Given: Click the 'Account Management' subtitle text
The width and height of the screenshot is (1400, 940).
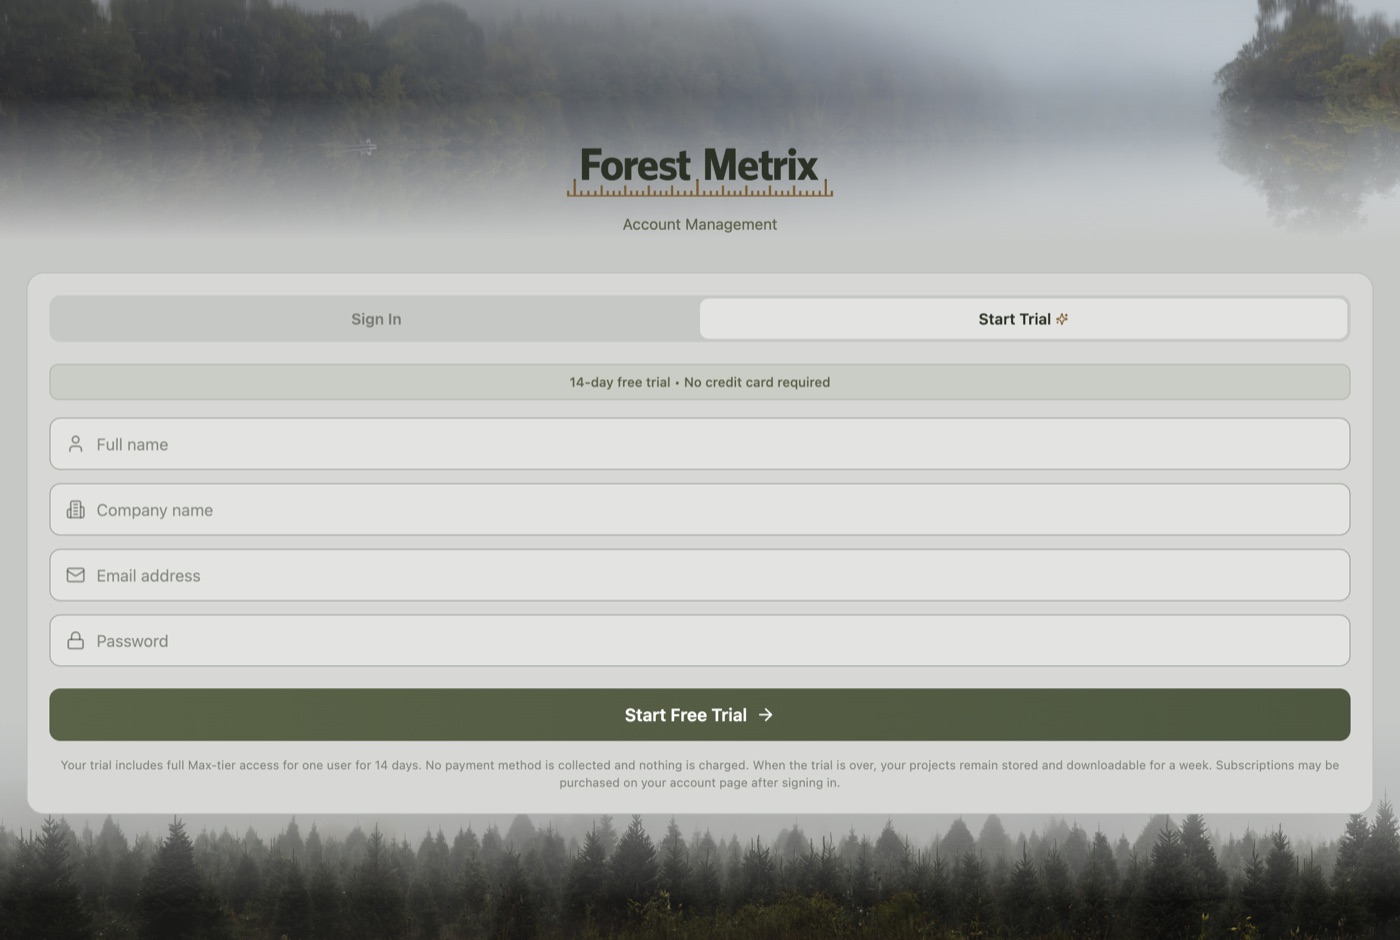Looking at the screenshot, I should coord(700,224).
